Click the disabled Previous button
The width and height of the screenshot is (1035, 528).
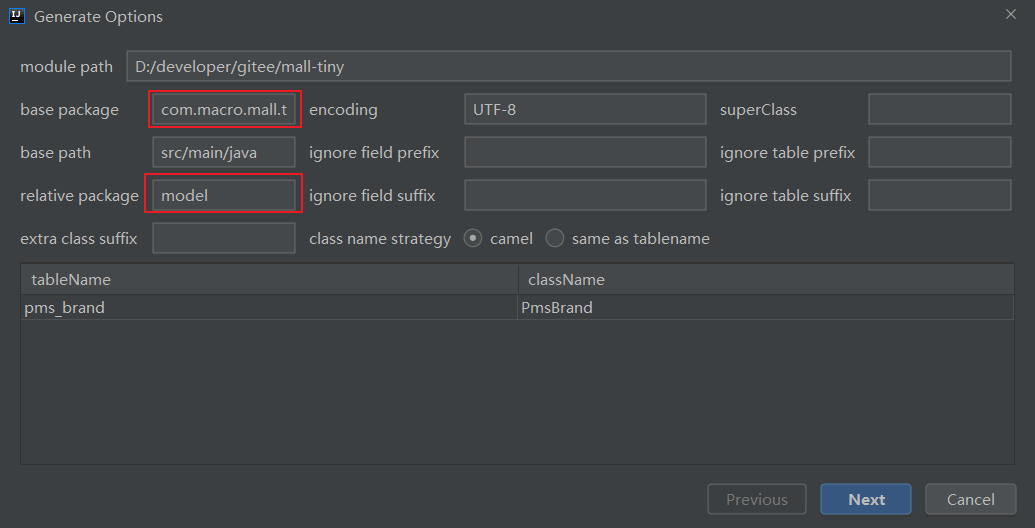(x=756, y=499)
